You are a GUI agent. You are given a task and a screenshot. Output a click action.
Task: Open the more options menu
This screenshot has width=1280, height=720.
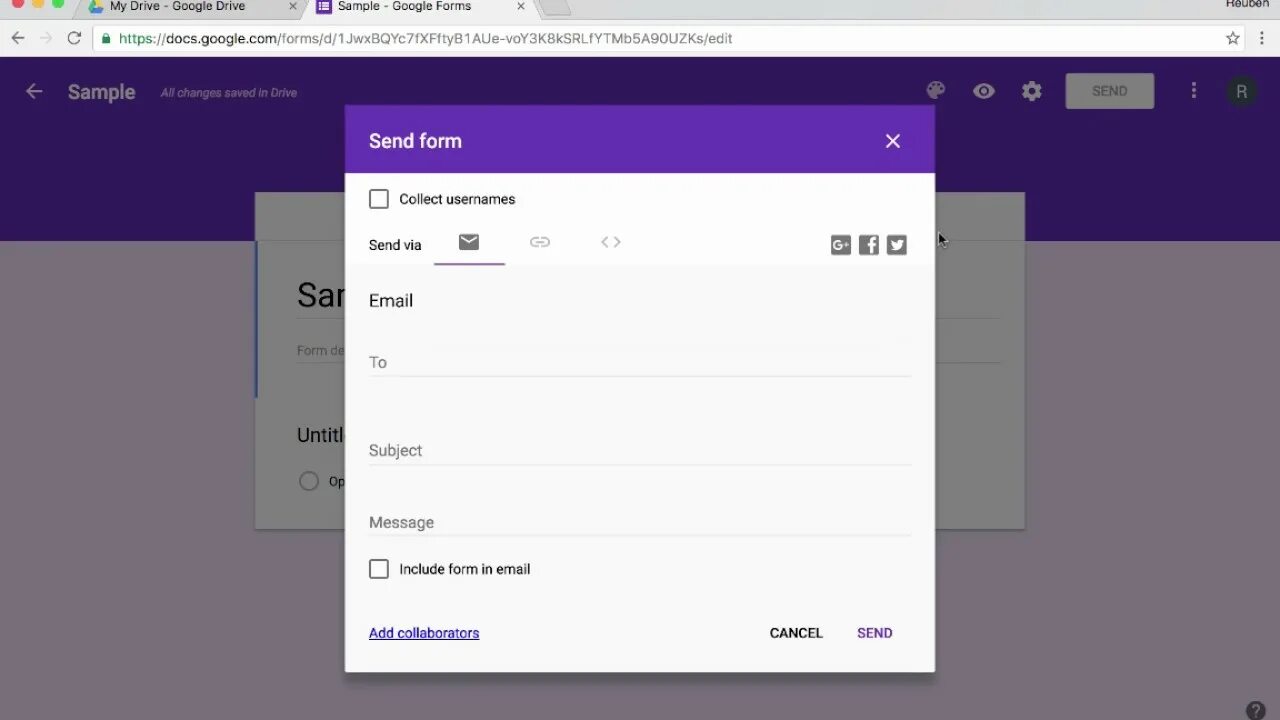[x=1193, y=91]
